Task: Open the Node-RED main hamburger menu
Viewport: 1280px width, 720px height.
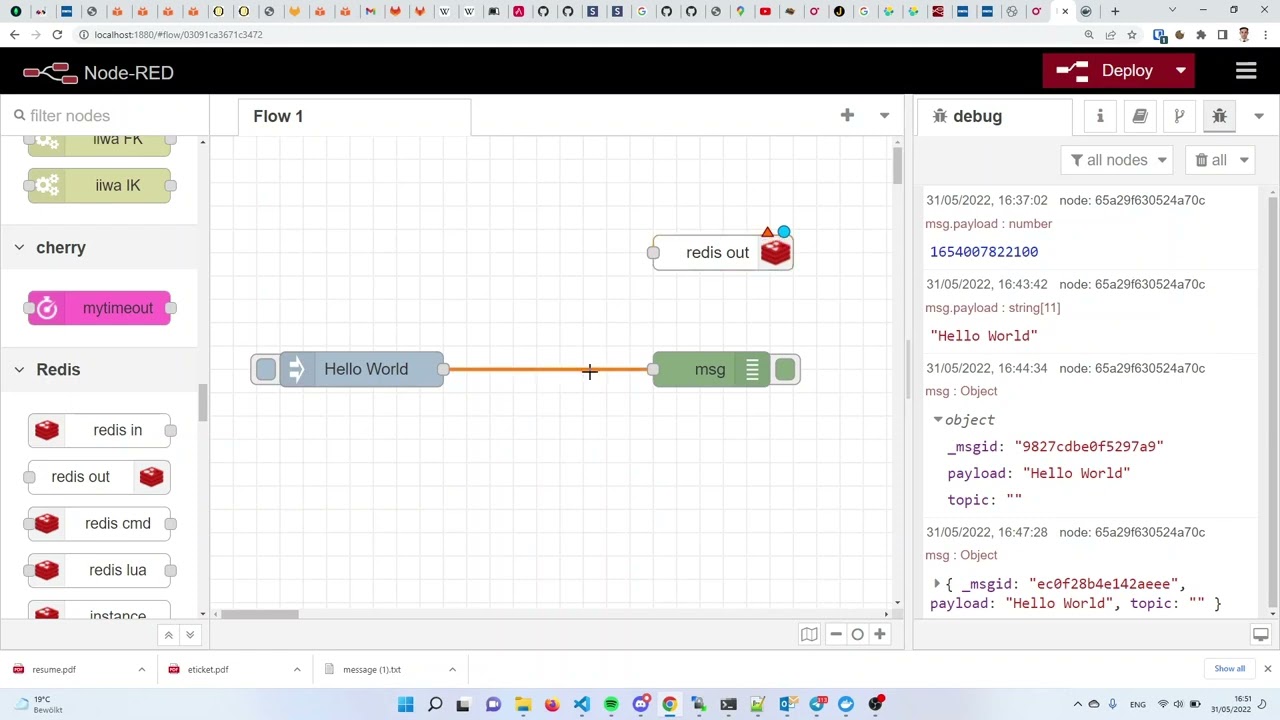Action: point(1246,71)
